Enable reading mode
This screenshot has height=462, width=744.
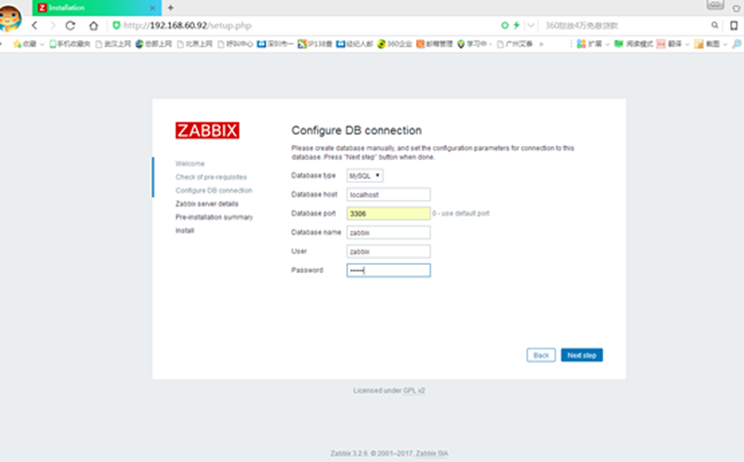tap(633, 44)
